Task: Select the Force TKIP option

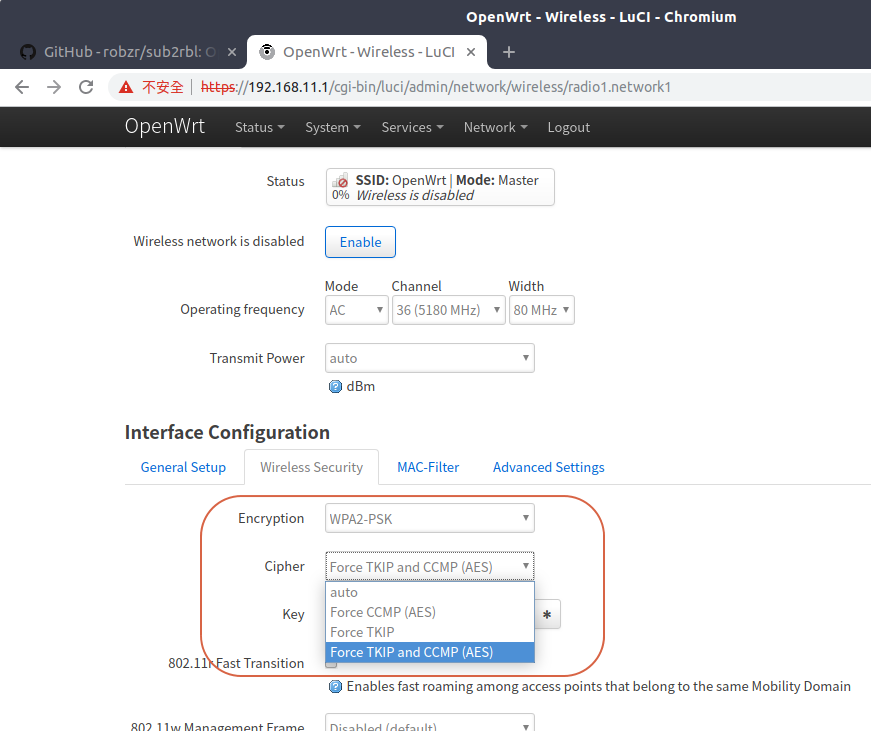Action: tap(430, 632)
